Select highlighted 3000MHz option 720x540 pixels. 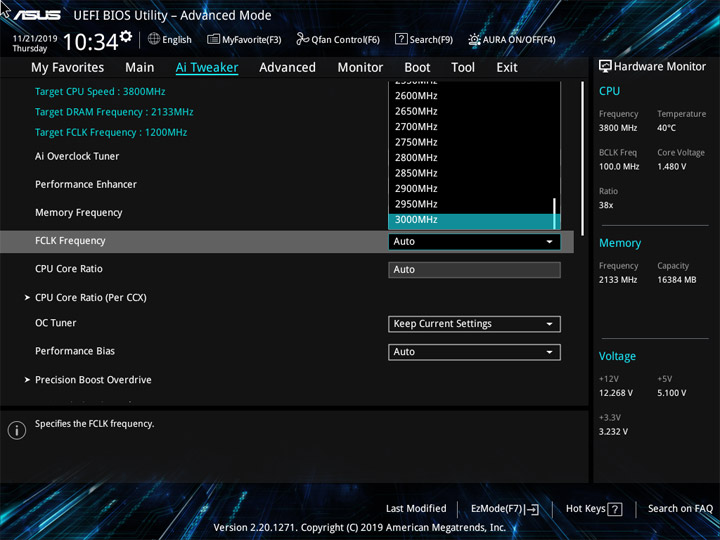pos(471,220)
